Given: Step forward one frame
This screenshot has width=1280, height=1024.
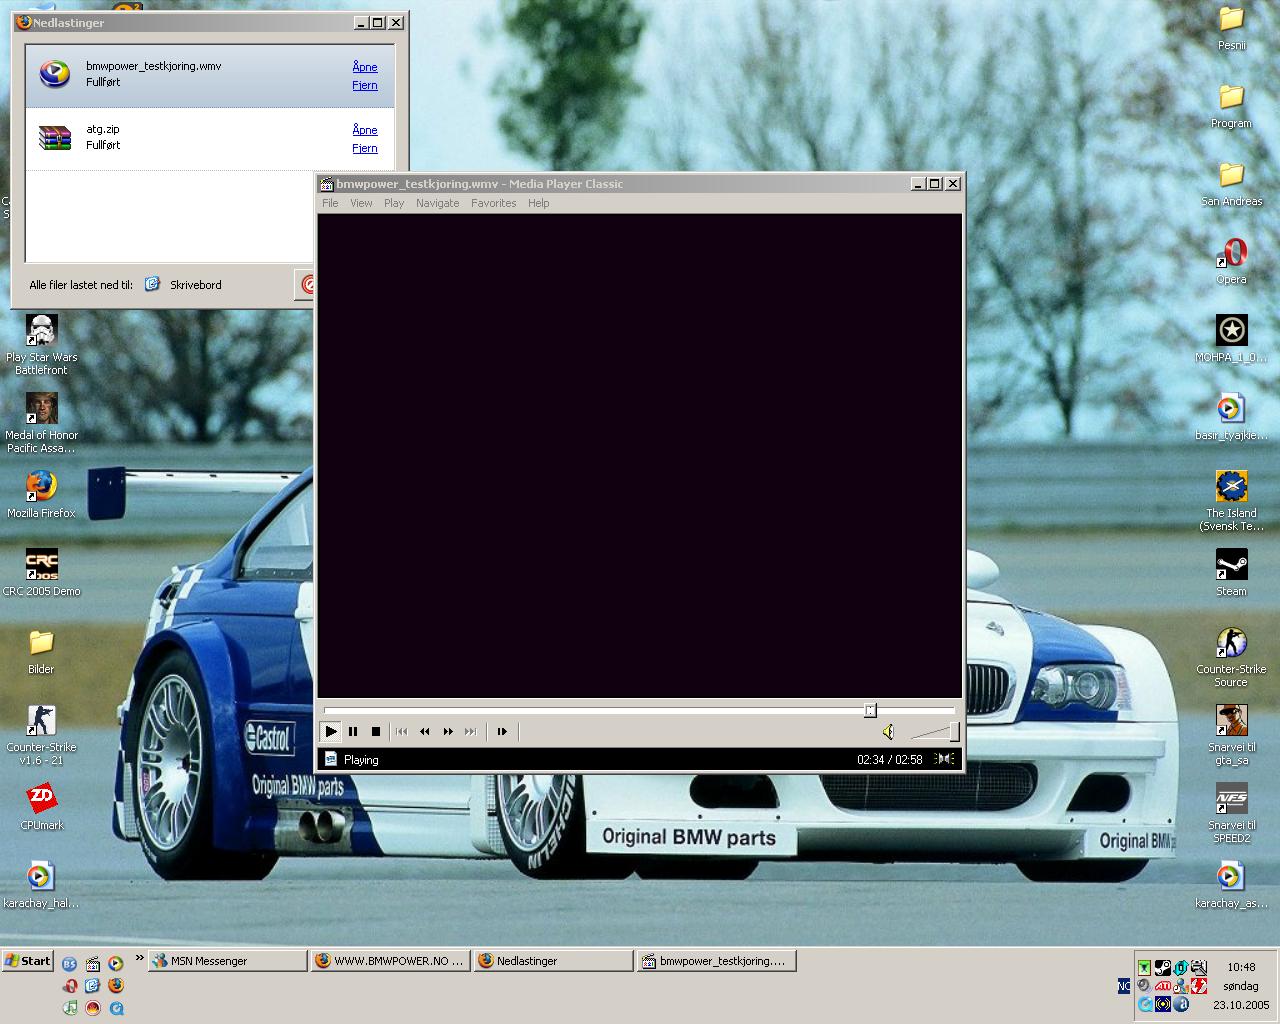Looking at the screenshot, I should (x=502, y=731).
